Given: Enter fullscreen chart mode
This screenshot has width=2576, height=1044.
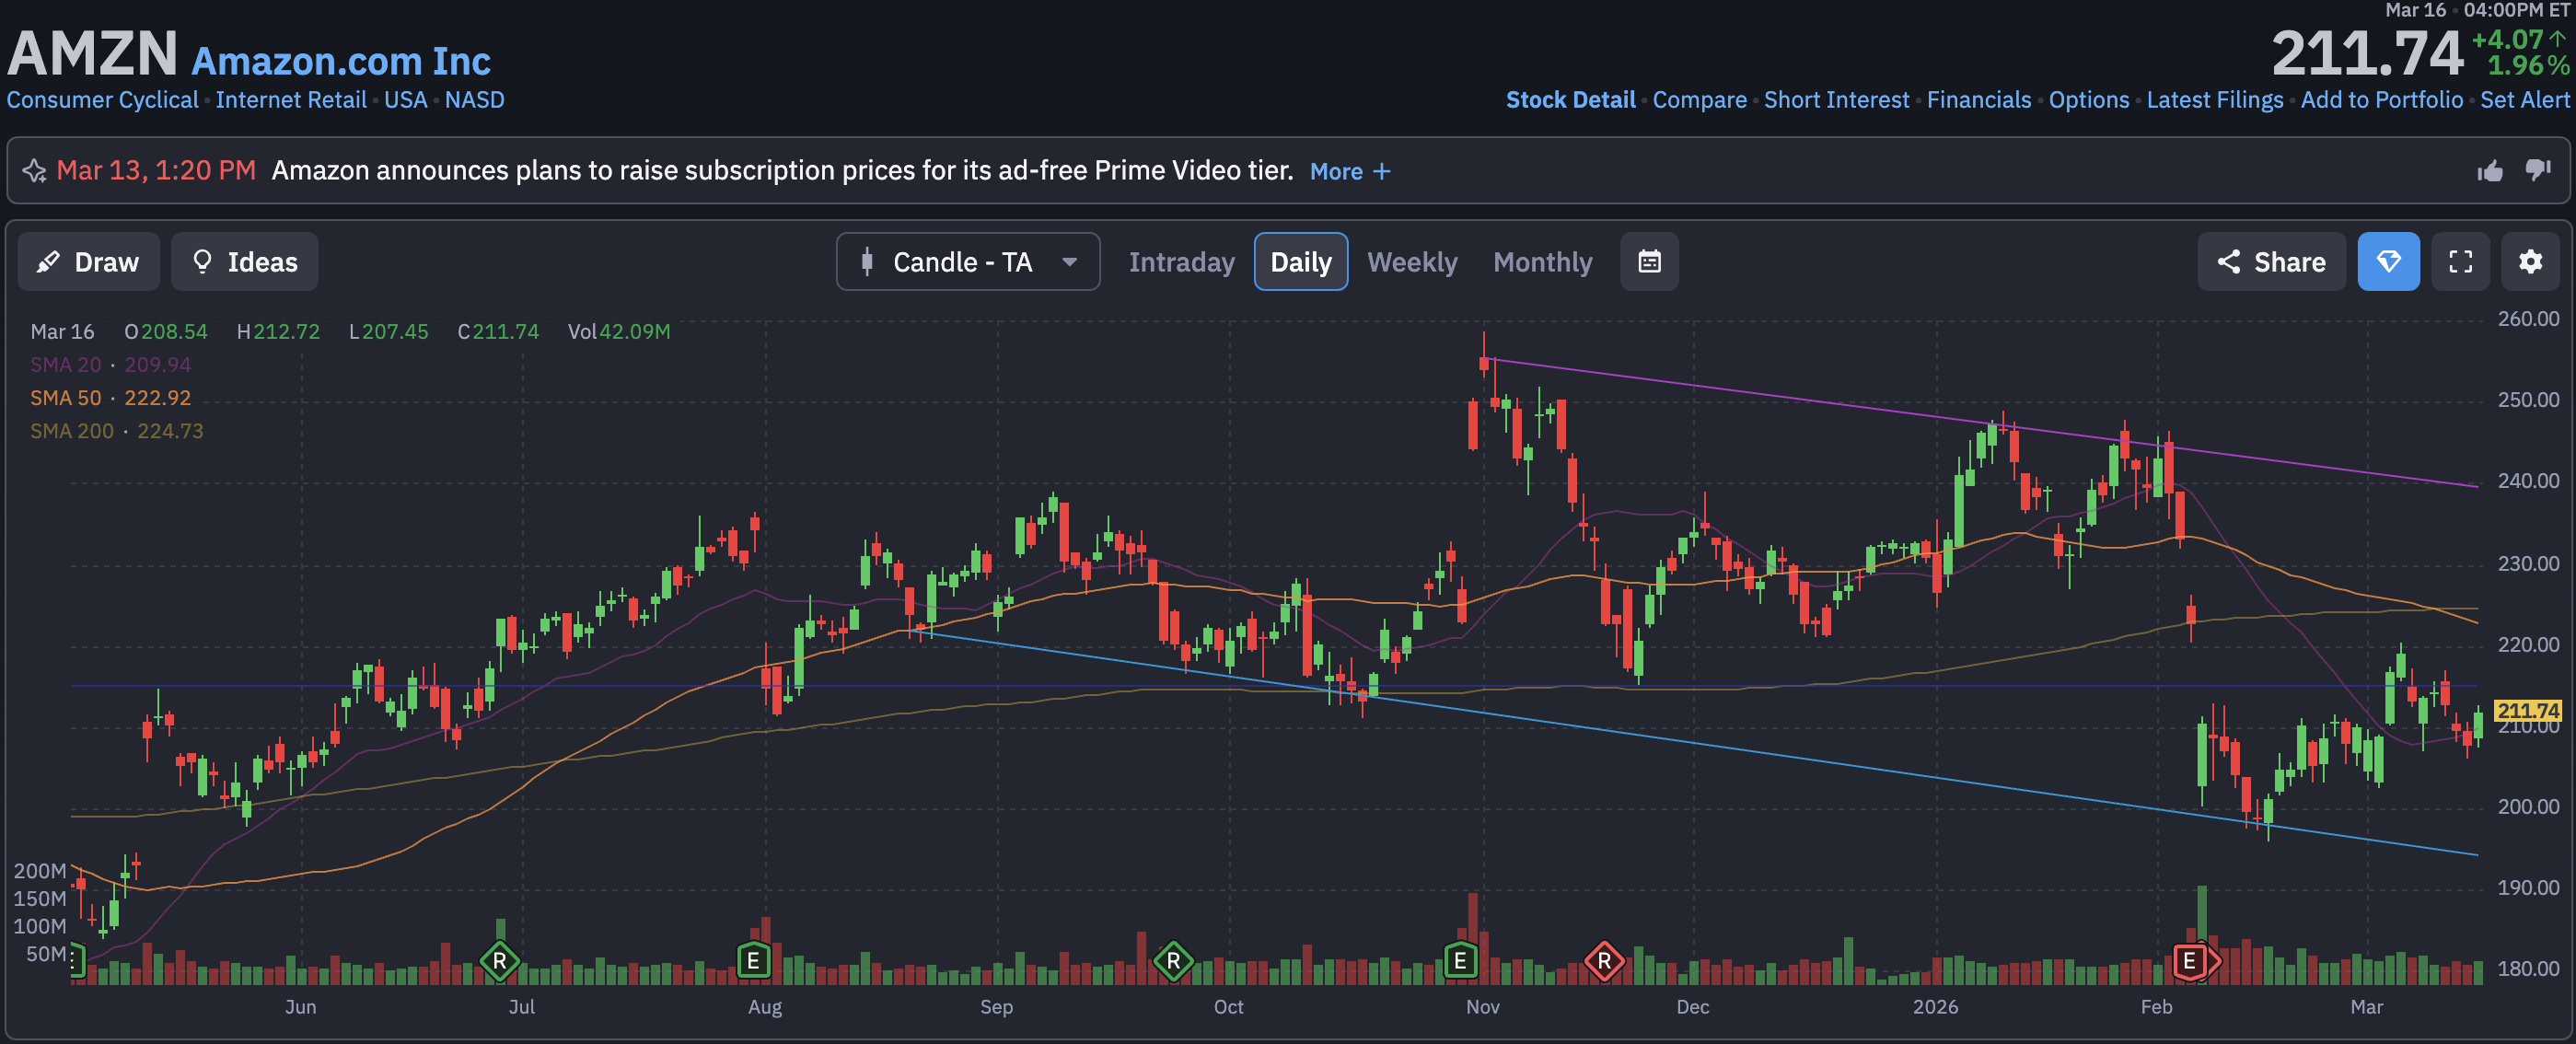Looking at the screenshot, I should point(2460,262).
